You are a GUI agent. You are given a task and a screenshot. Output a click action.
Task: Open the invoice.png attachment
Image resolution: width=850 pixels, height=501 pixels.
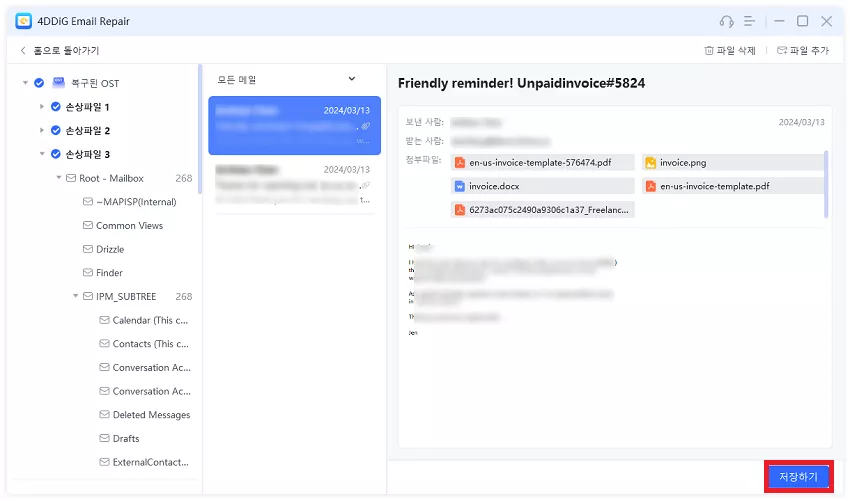coord(733,162)
